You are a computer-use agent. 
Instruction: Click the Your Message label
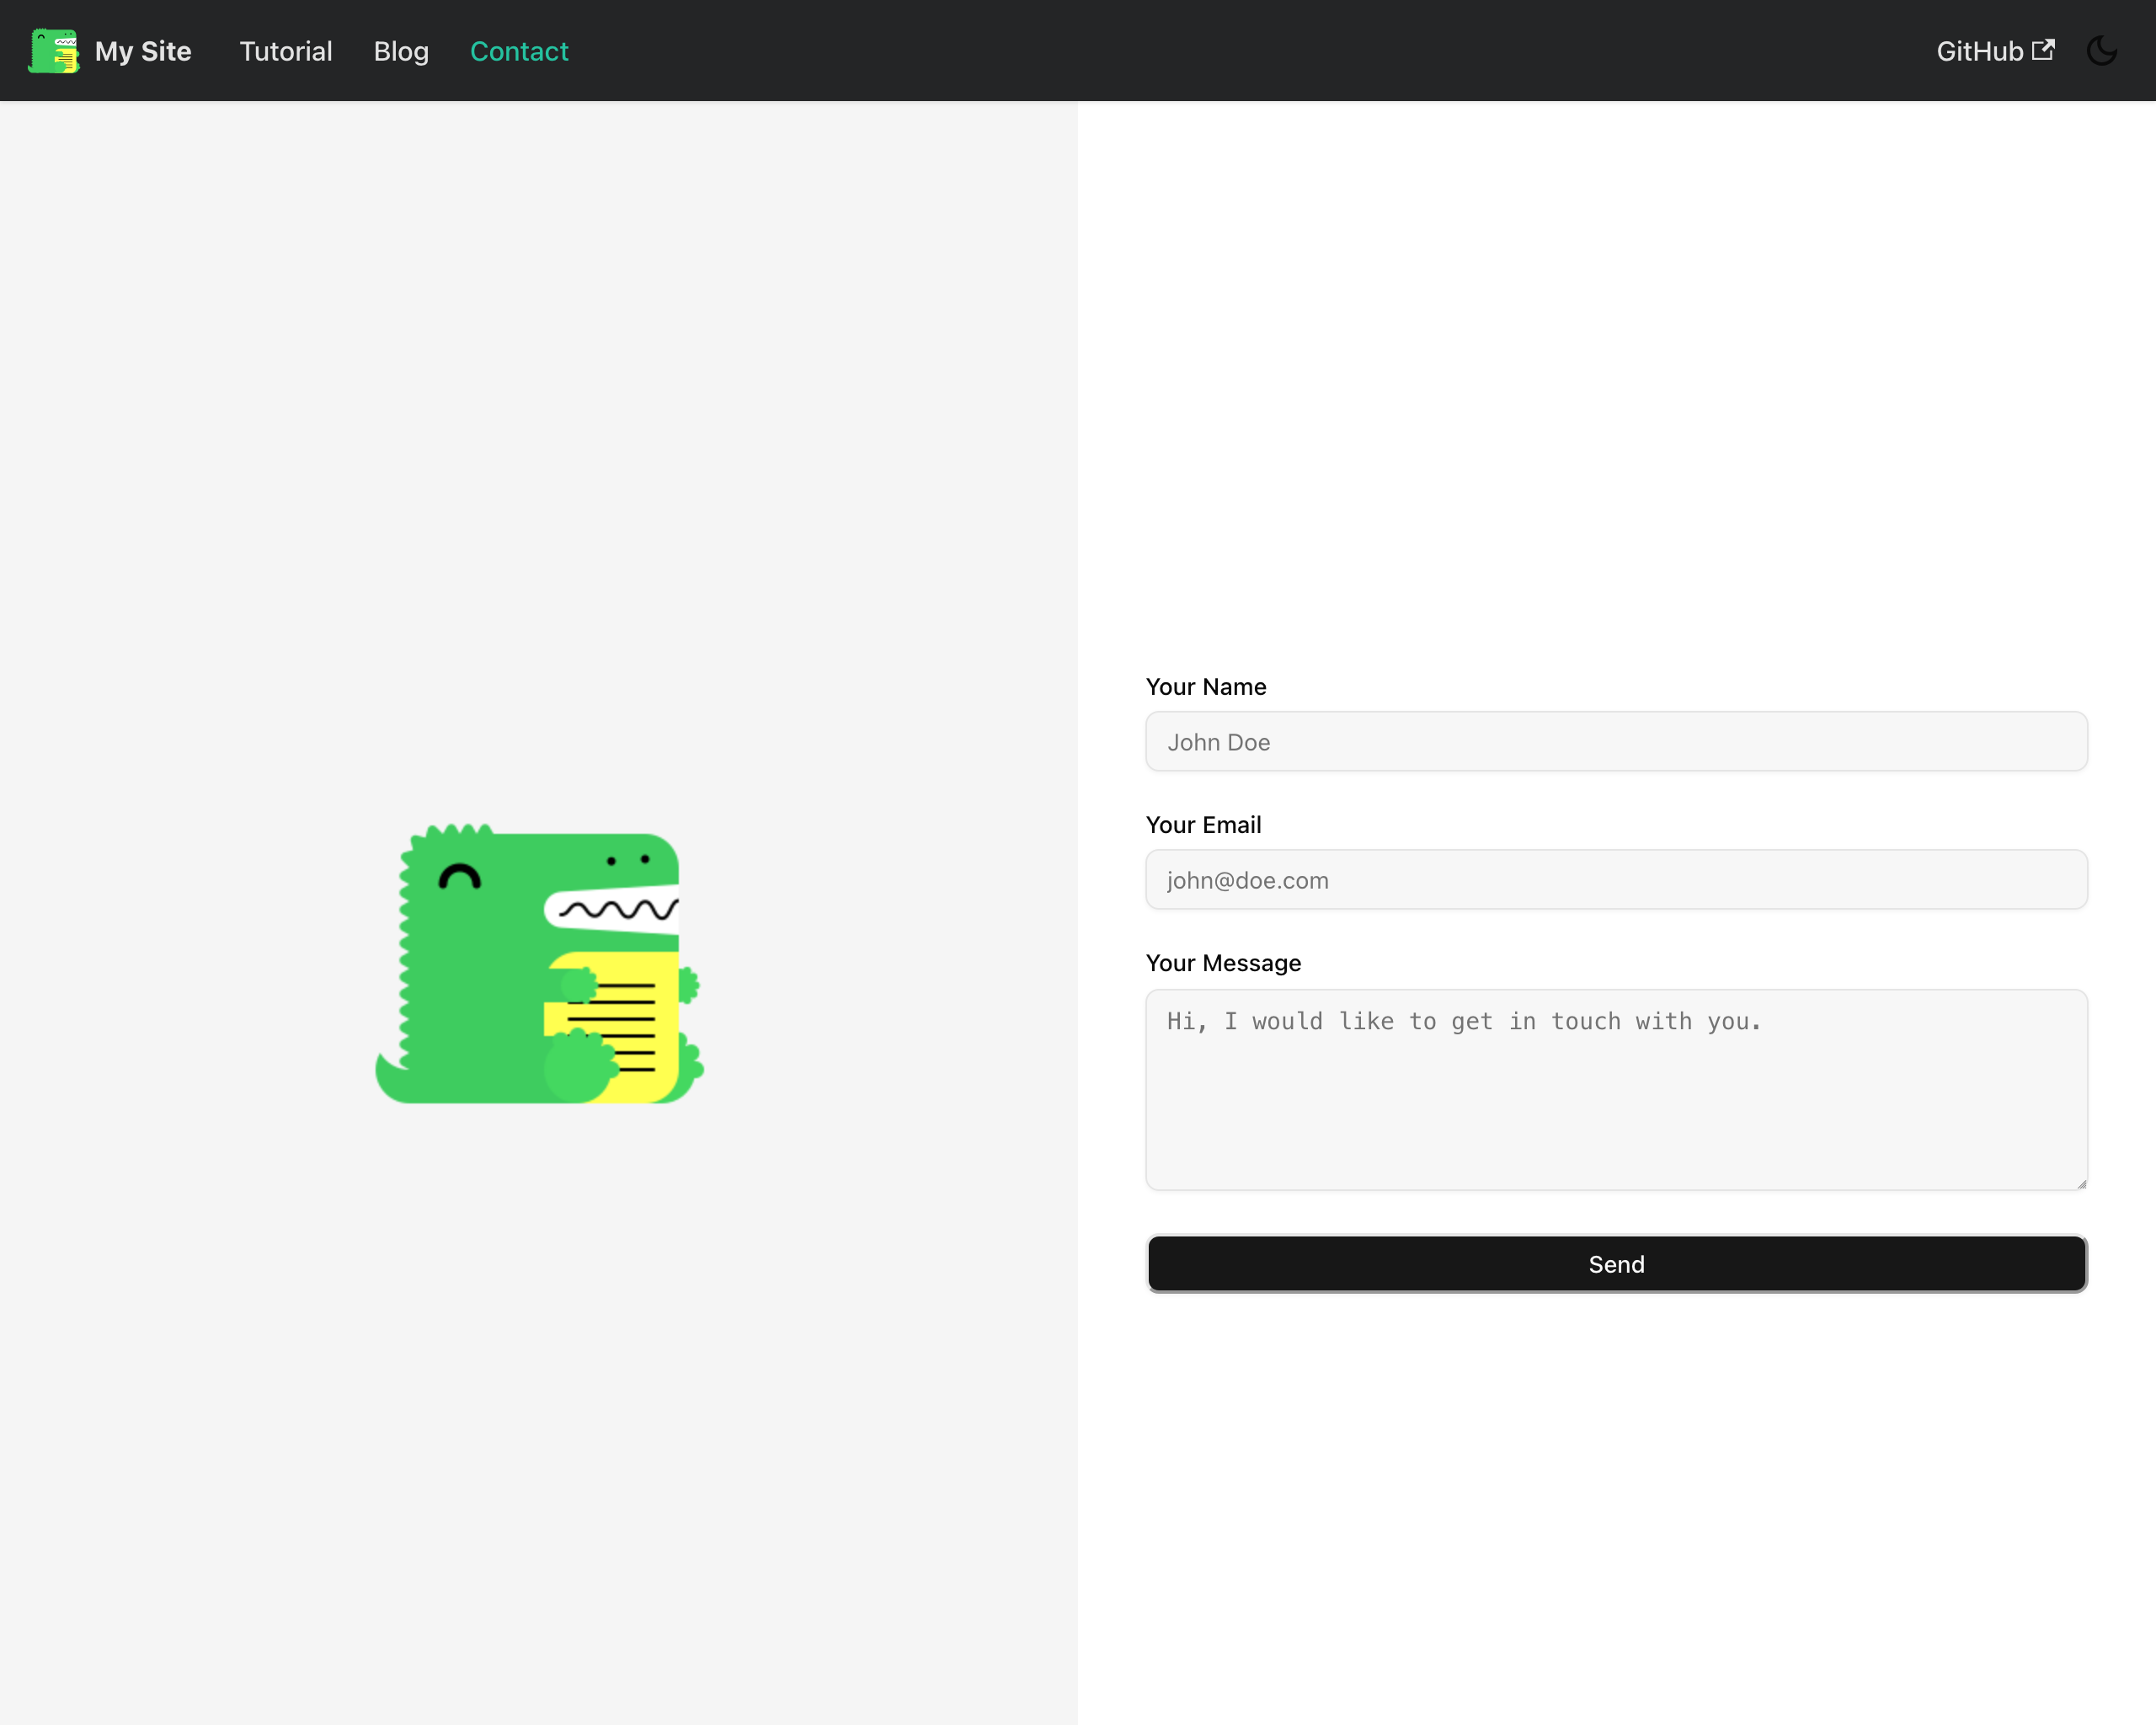pos(1223,963)
